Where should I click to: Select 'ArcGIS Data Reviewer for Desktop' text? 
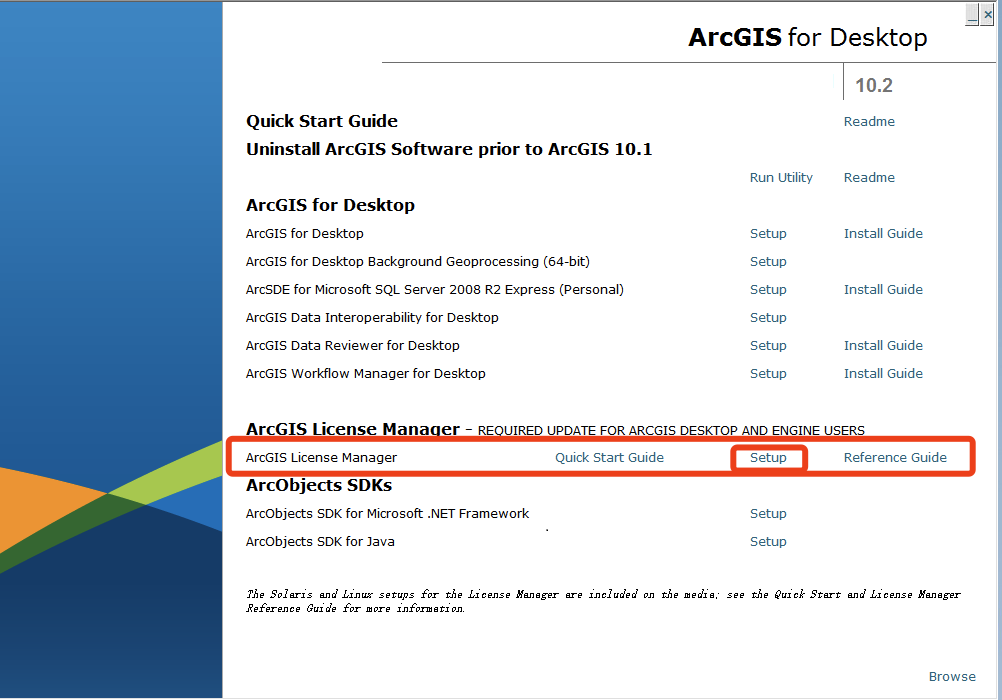pos(352,346)
